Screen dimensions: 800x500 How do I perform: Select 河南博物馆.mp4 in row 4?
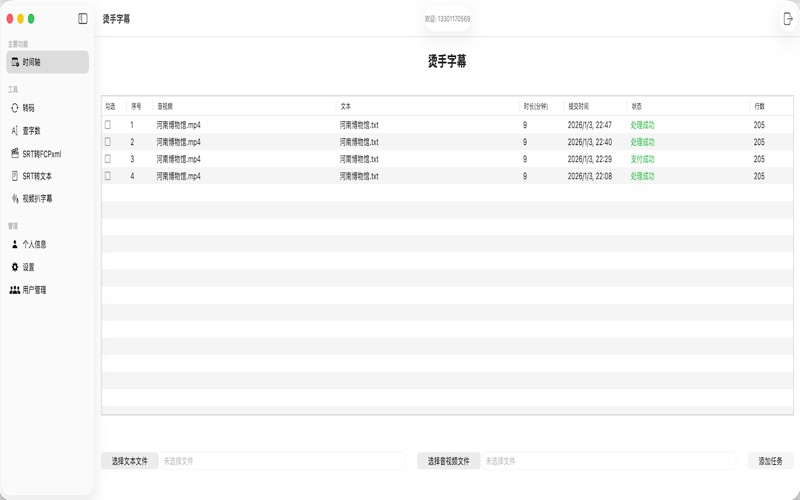tap(179, 176)
